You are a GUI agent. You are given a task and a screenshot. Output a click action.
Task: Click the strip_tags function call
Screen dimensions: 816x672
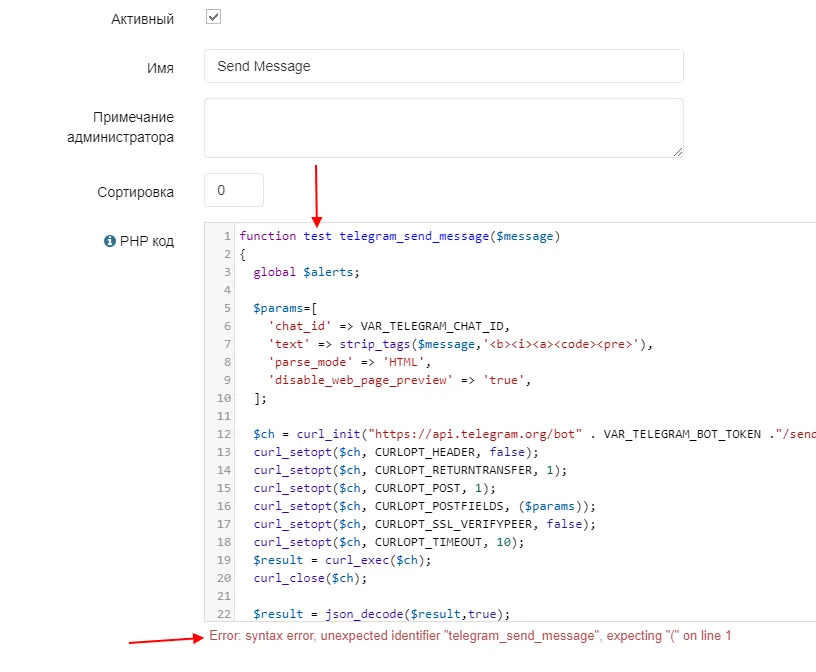[375, 344]
